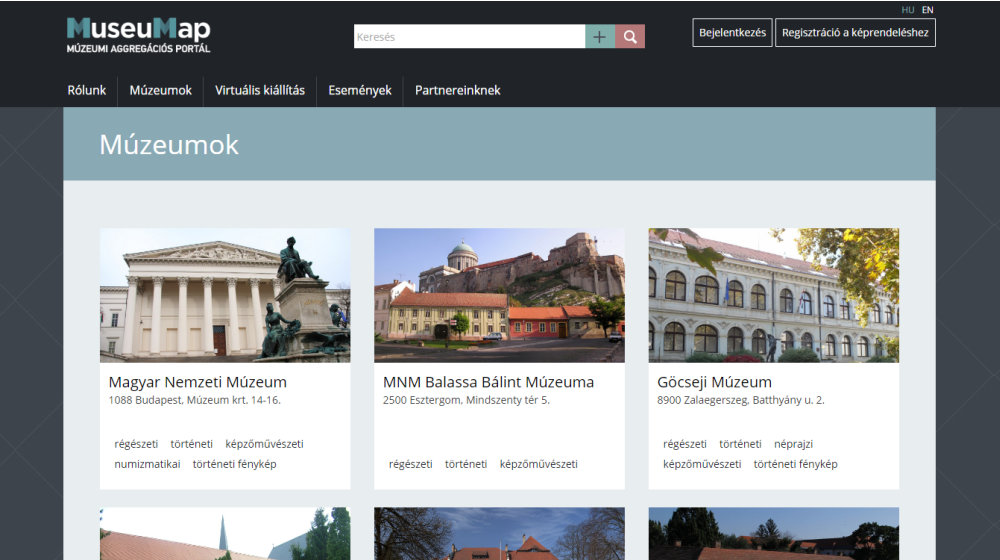Click the Múzeumok page heading
The height and width of the screenshot is (560, 1000).
click(x=169, y=145)
